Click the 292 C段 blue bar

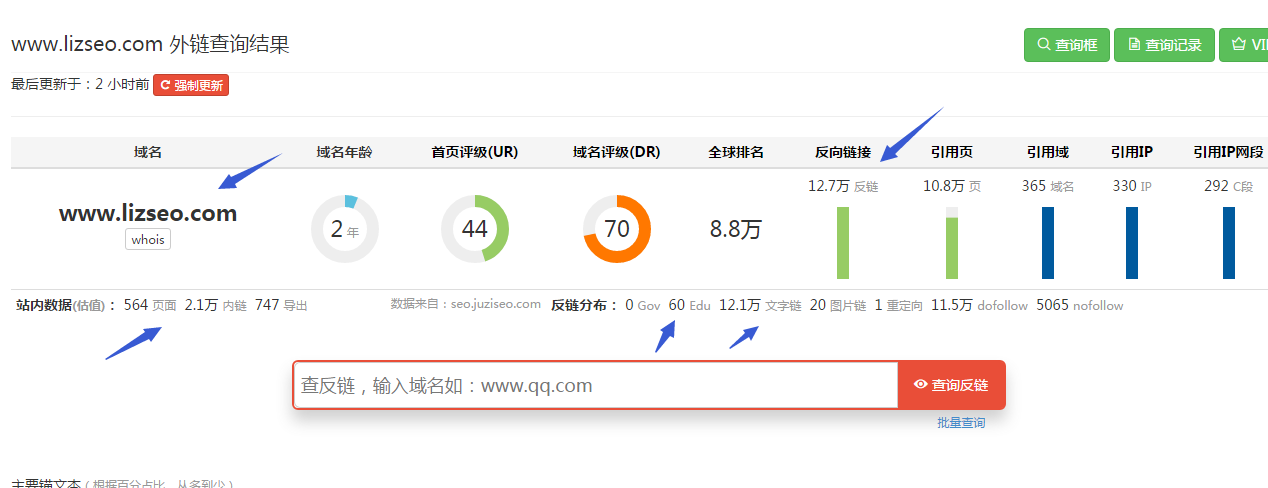[1229, 243]
